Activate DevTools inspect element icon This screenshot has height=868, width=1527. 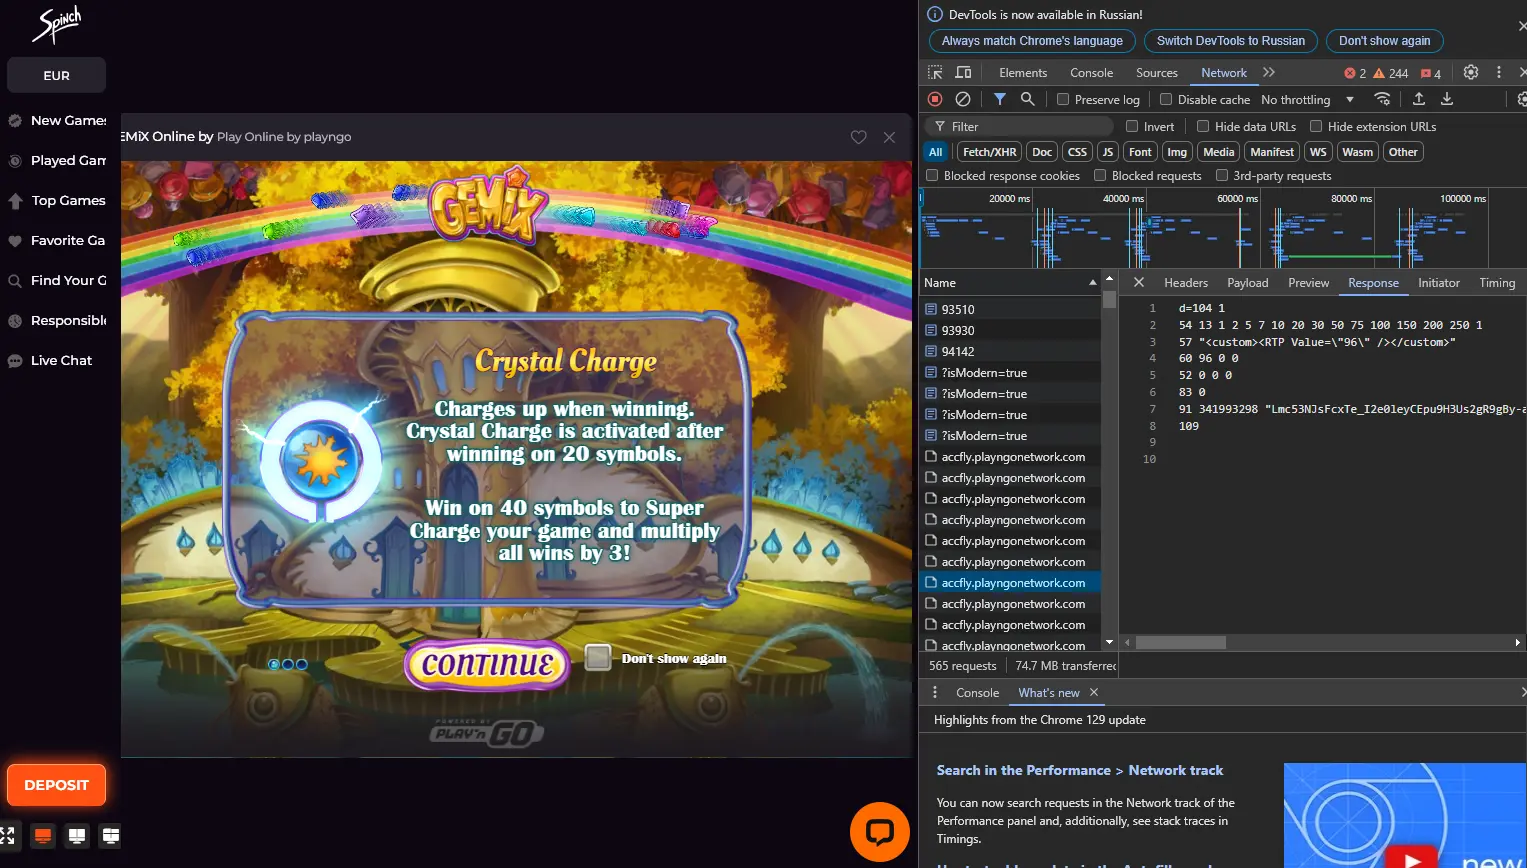coord(935,72)
